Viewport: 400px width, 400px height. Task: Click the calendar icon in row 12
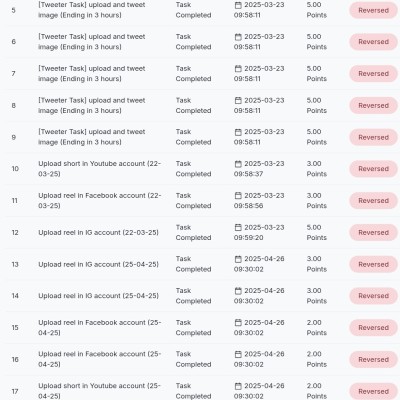pos(238,228)
